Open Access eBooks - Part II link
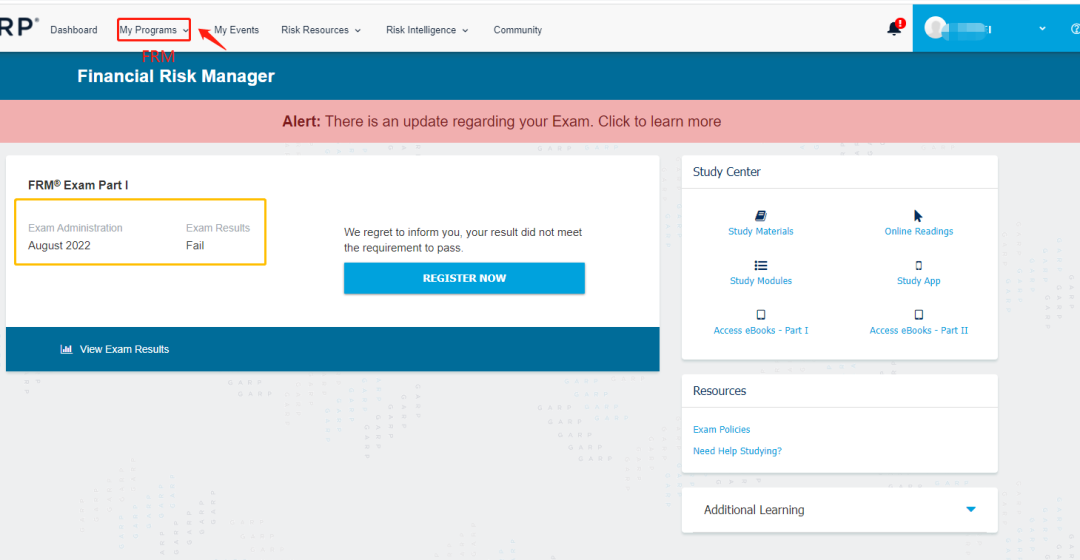The height and width of the screenshot is (560, 1080). (x=918, y=331)
